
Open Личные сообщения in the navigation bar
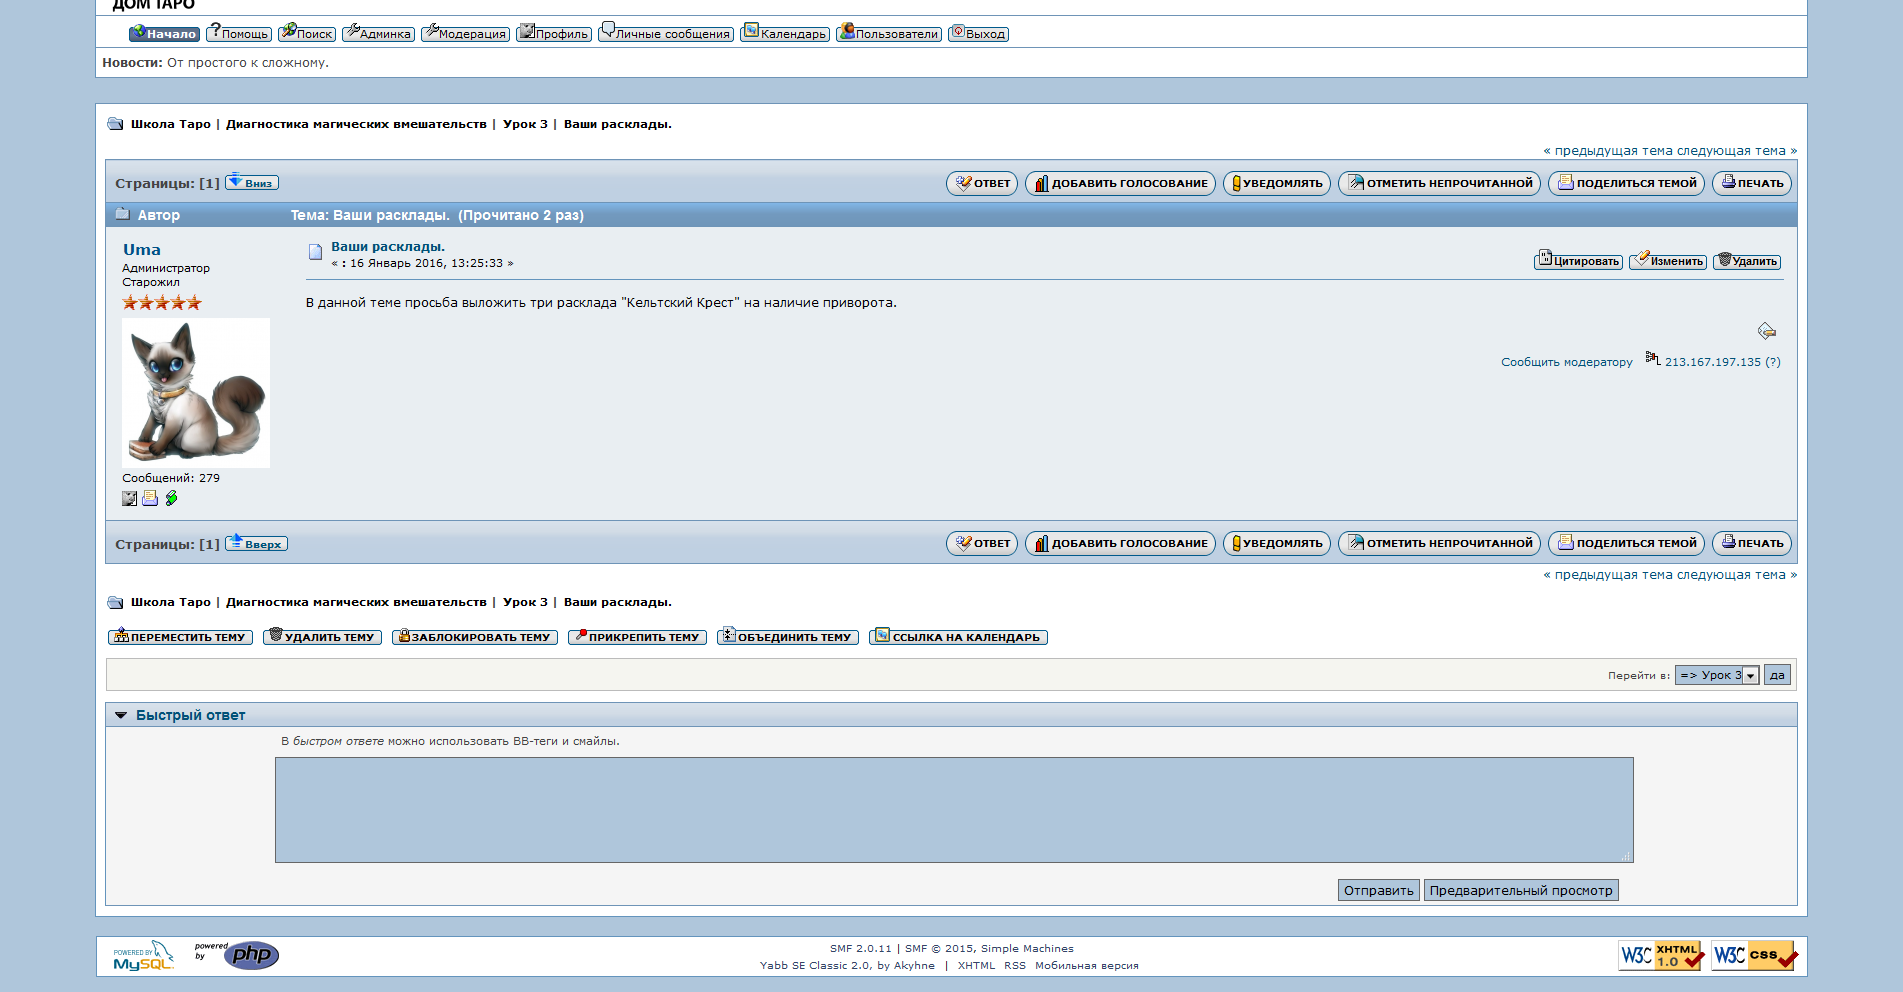coord(666,34)
